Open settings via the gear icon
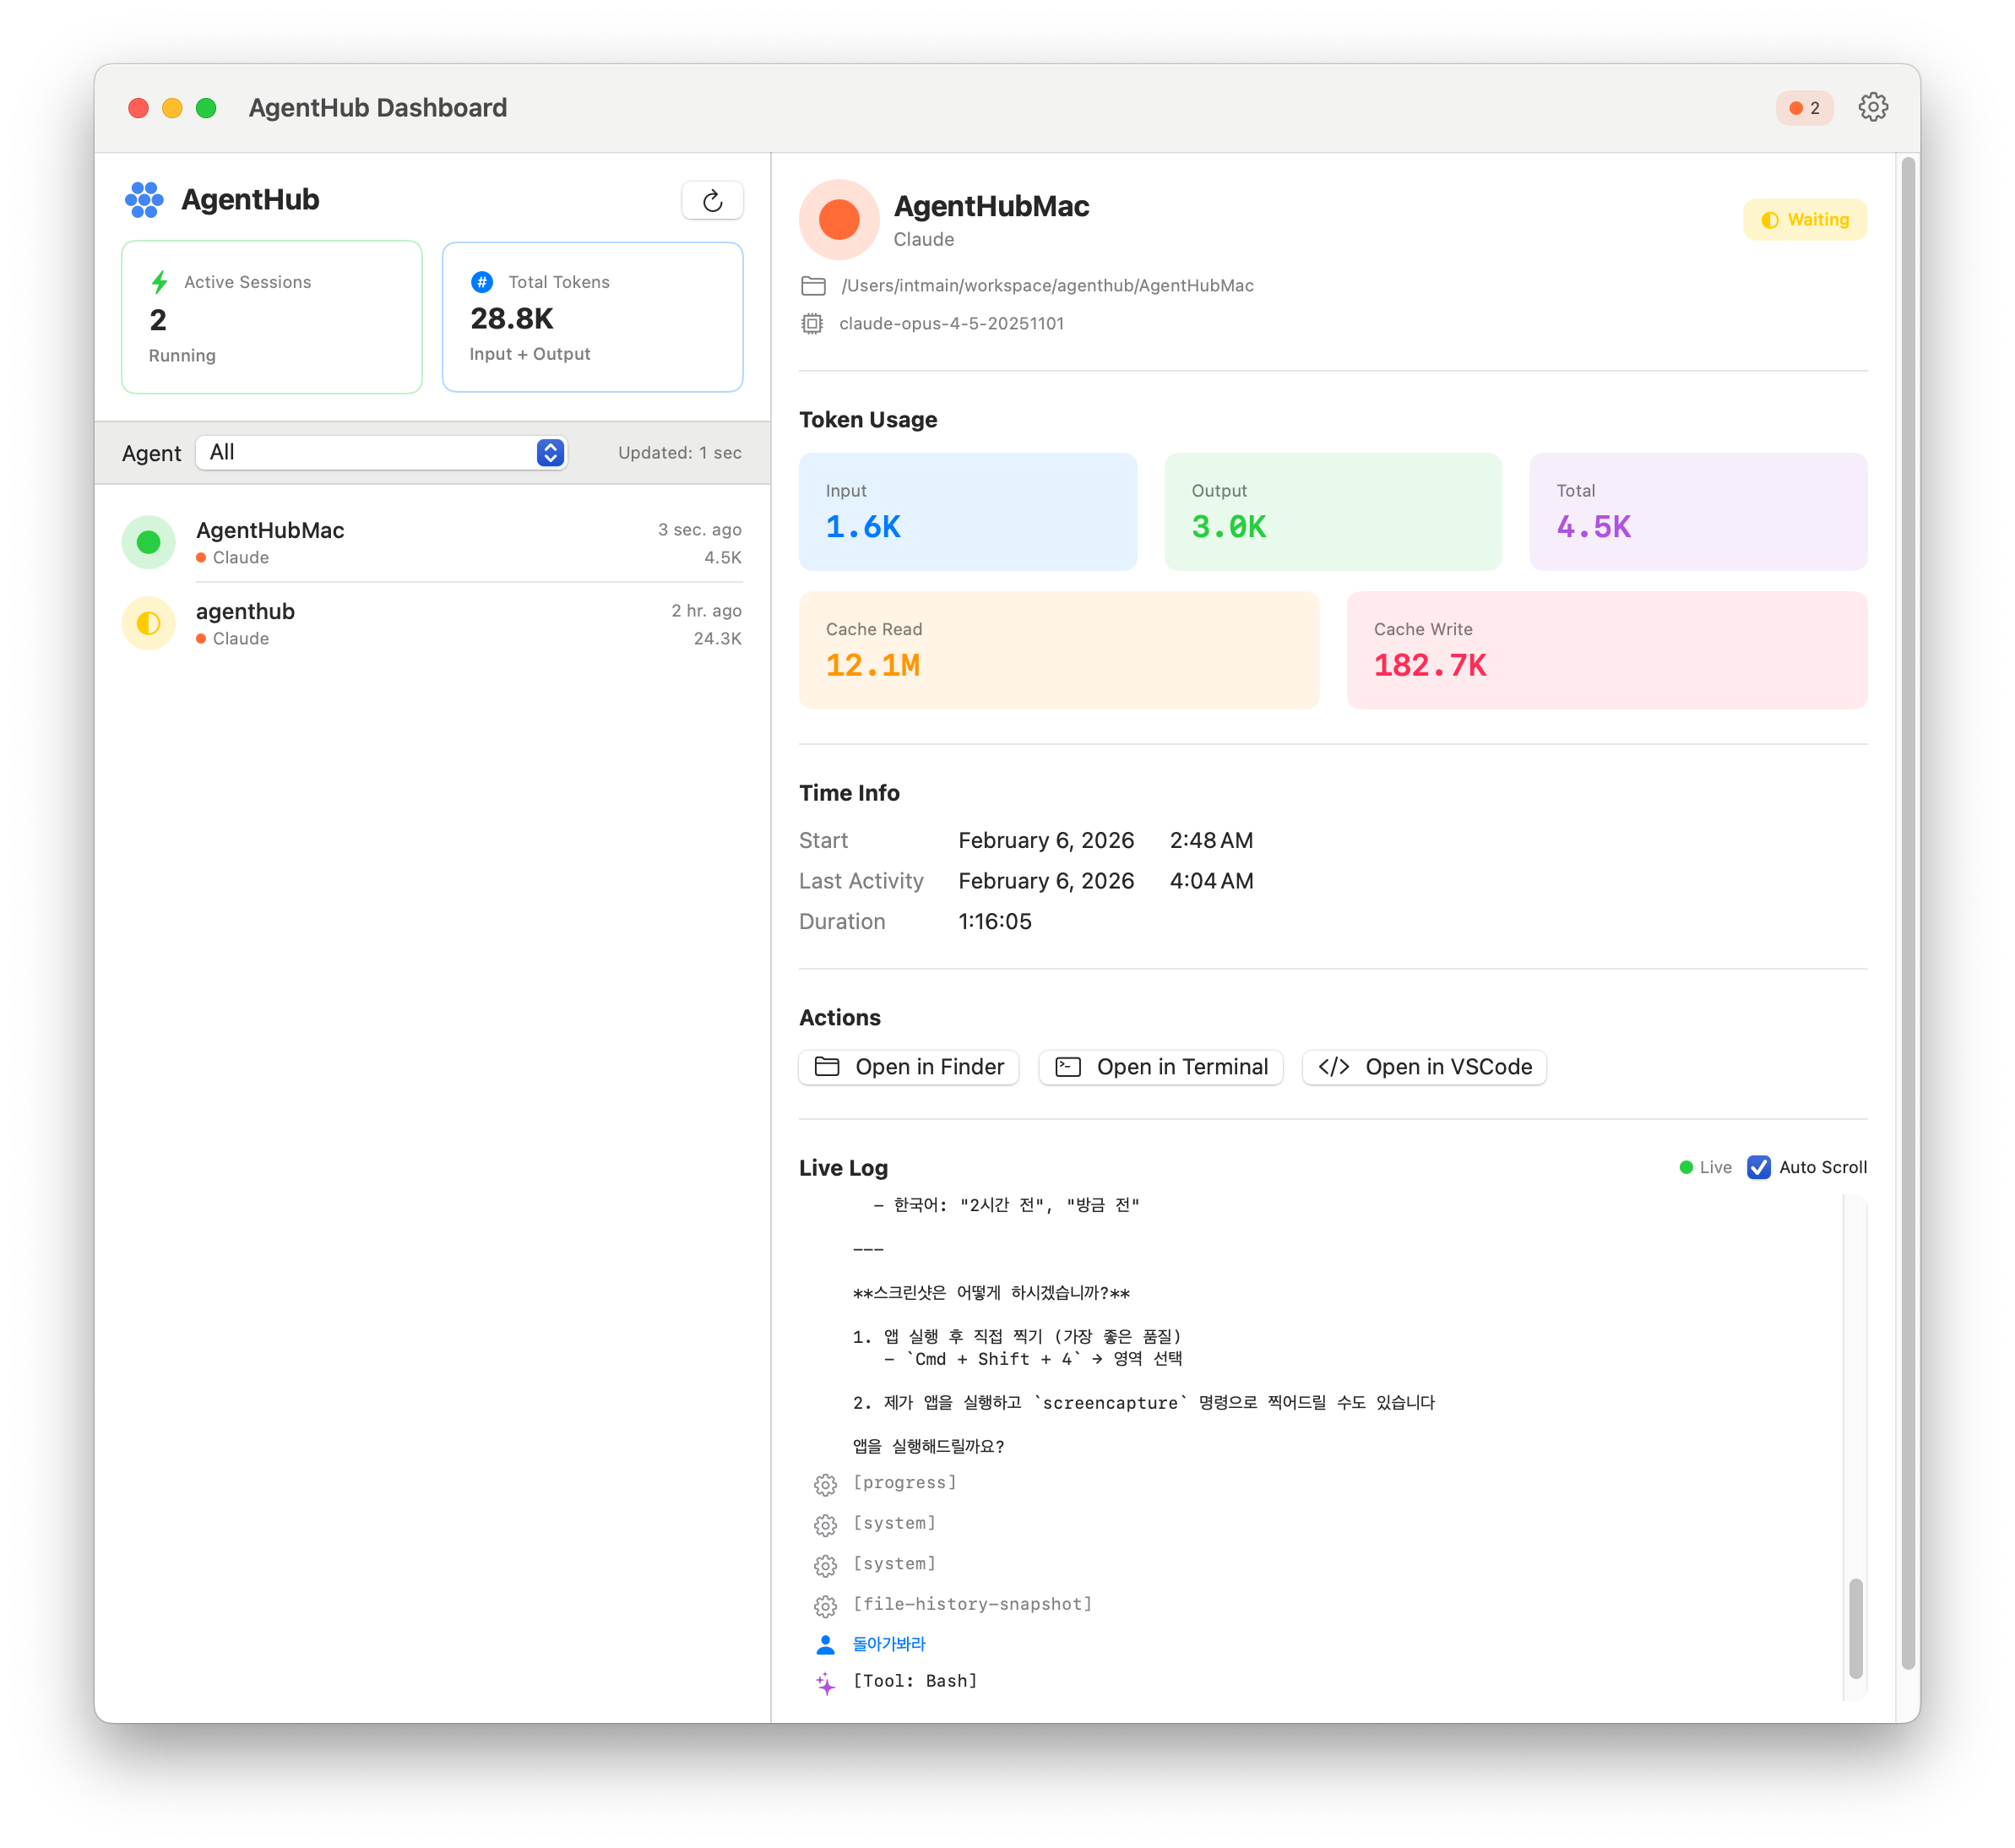Viewport: 2015px width, 1848px height. point(1874,107)
